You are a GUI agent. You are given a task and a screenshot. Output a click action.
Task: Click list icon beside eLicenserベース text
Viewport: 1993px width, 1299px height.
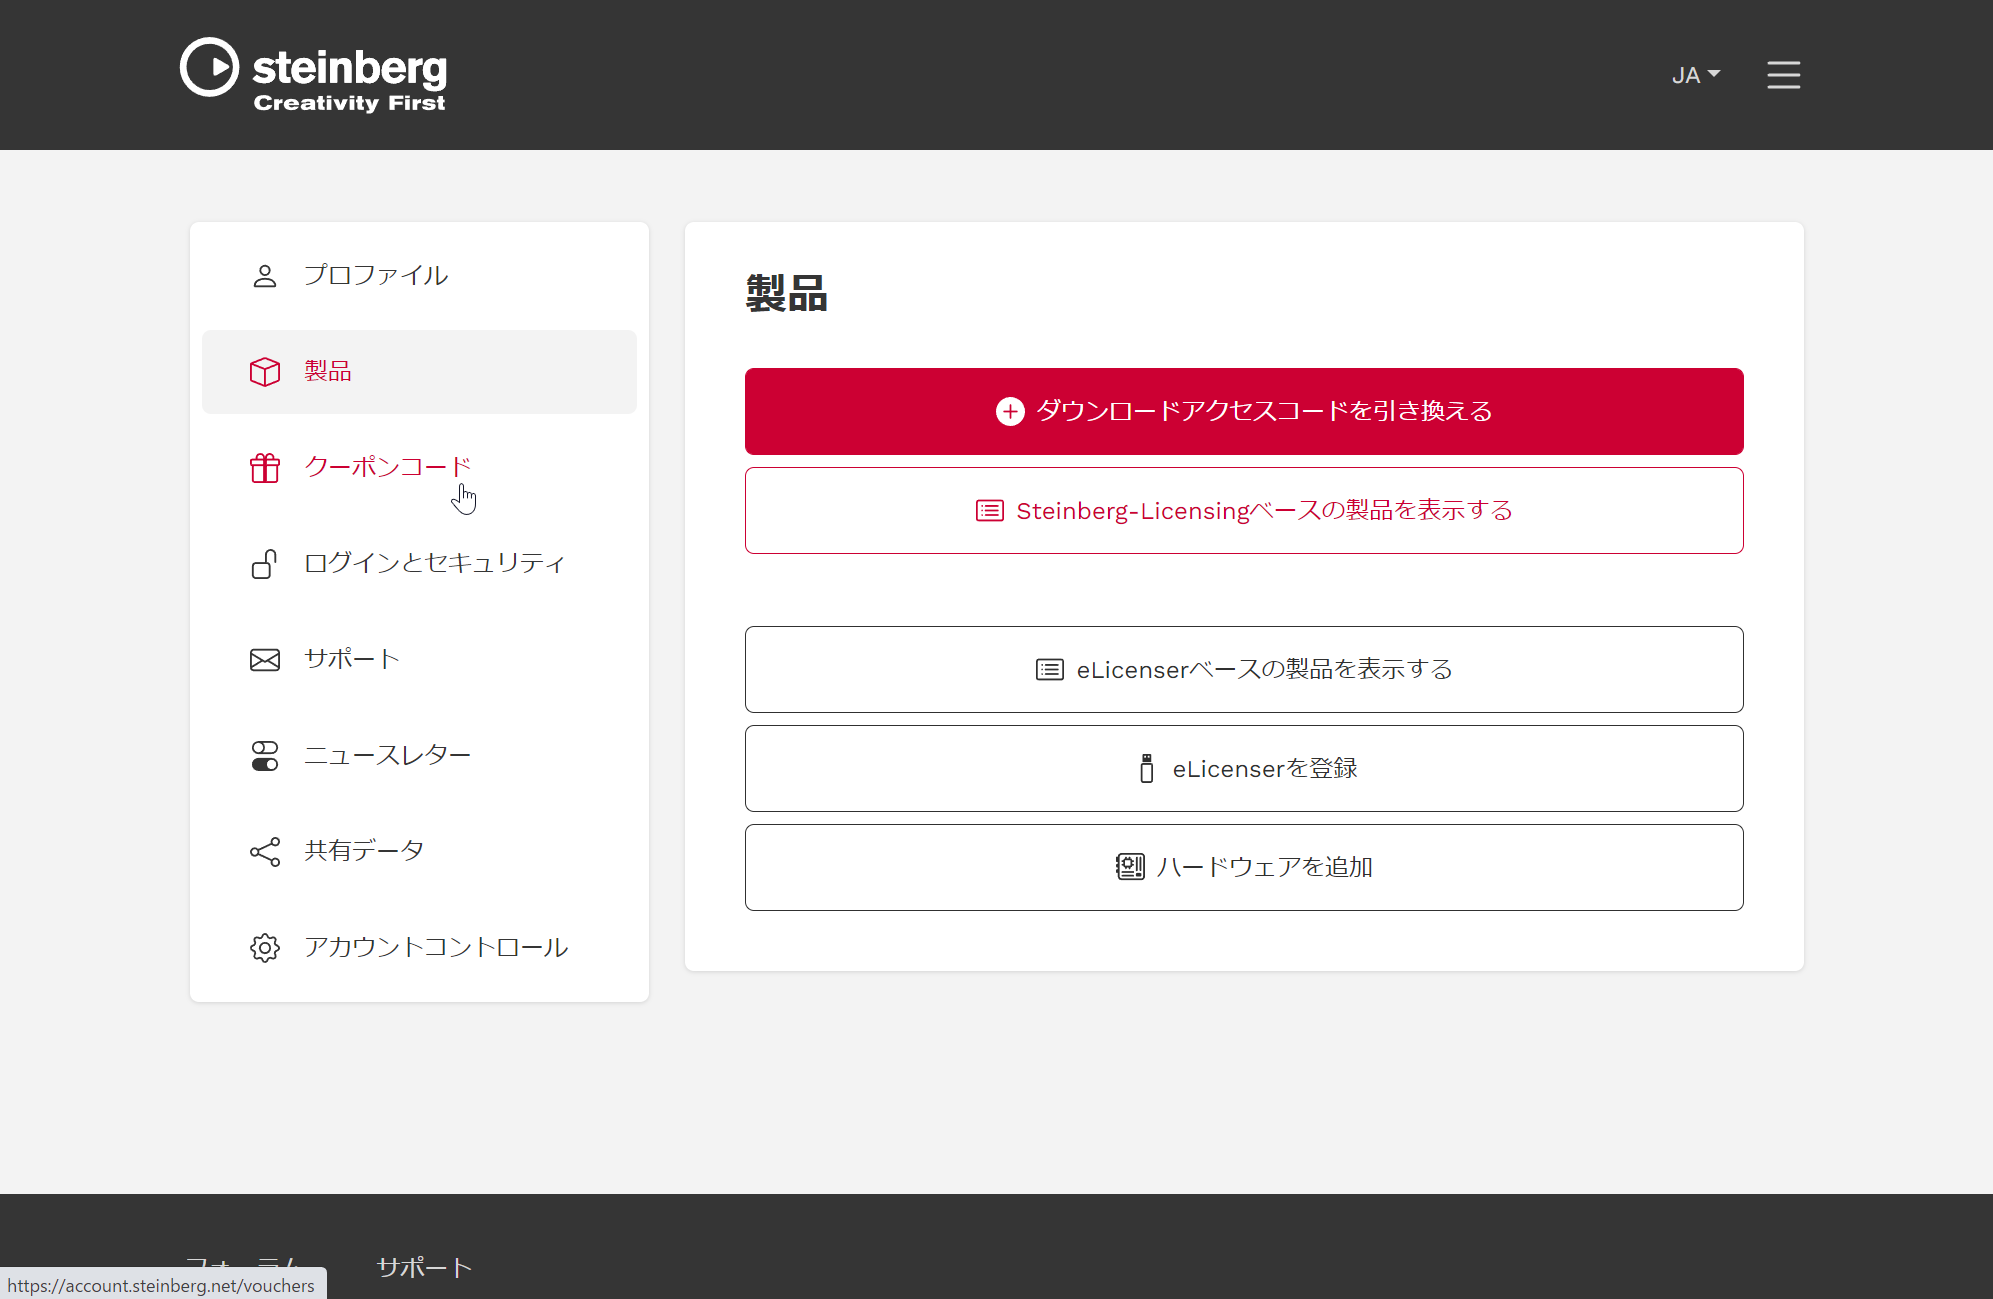(1050, 670)
